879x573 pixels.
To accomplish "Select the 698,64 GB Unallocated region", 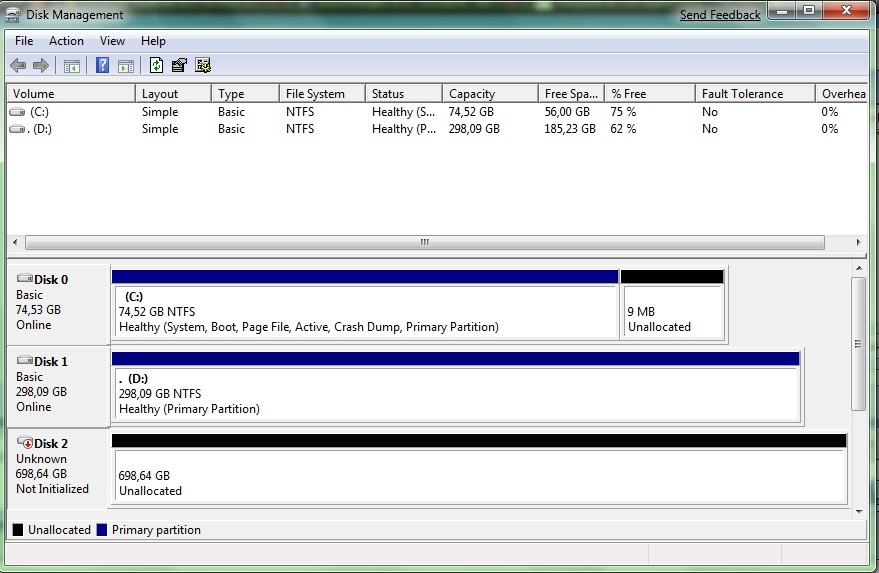I will (x=479, y=469).
